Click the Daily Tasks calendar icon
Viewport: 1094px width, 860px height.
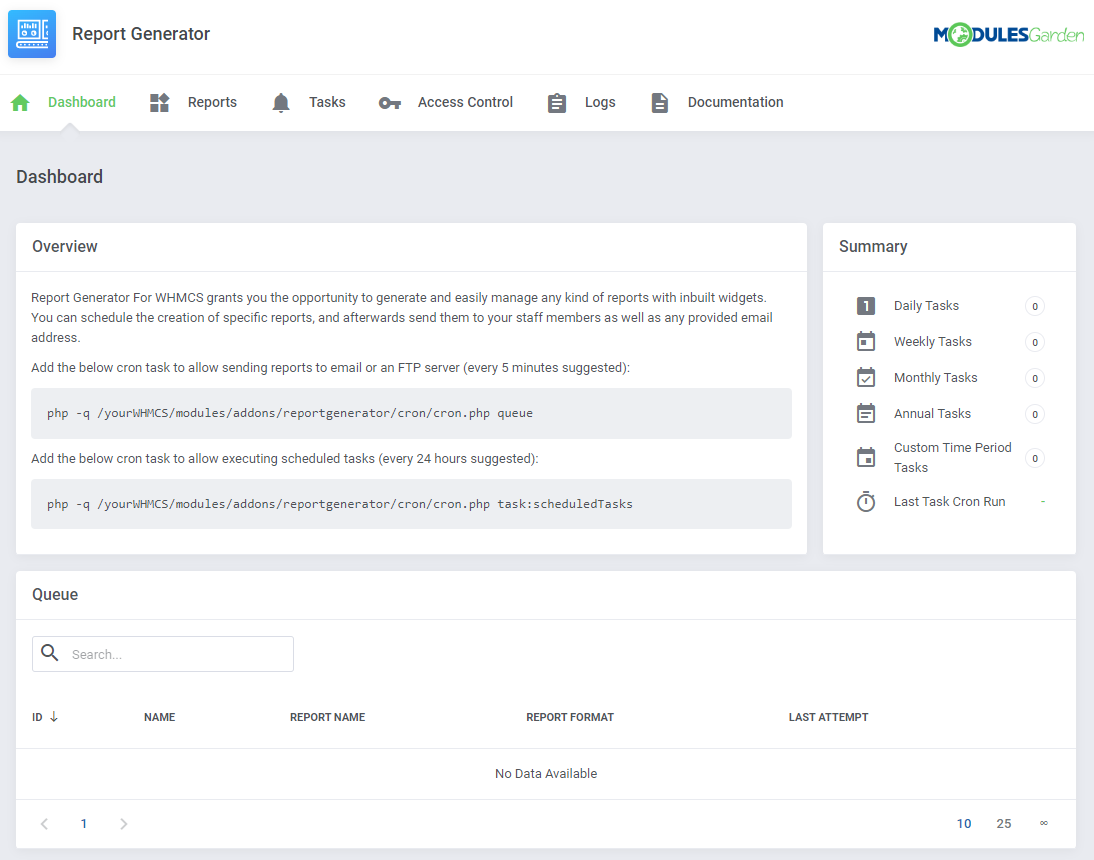pyautogui.click(x=866, y=305)
